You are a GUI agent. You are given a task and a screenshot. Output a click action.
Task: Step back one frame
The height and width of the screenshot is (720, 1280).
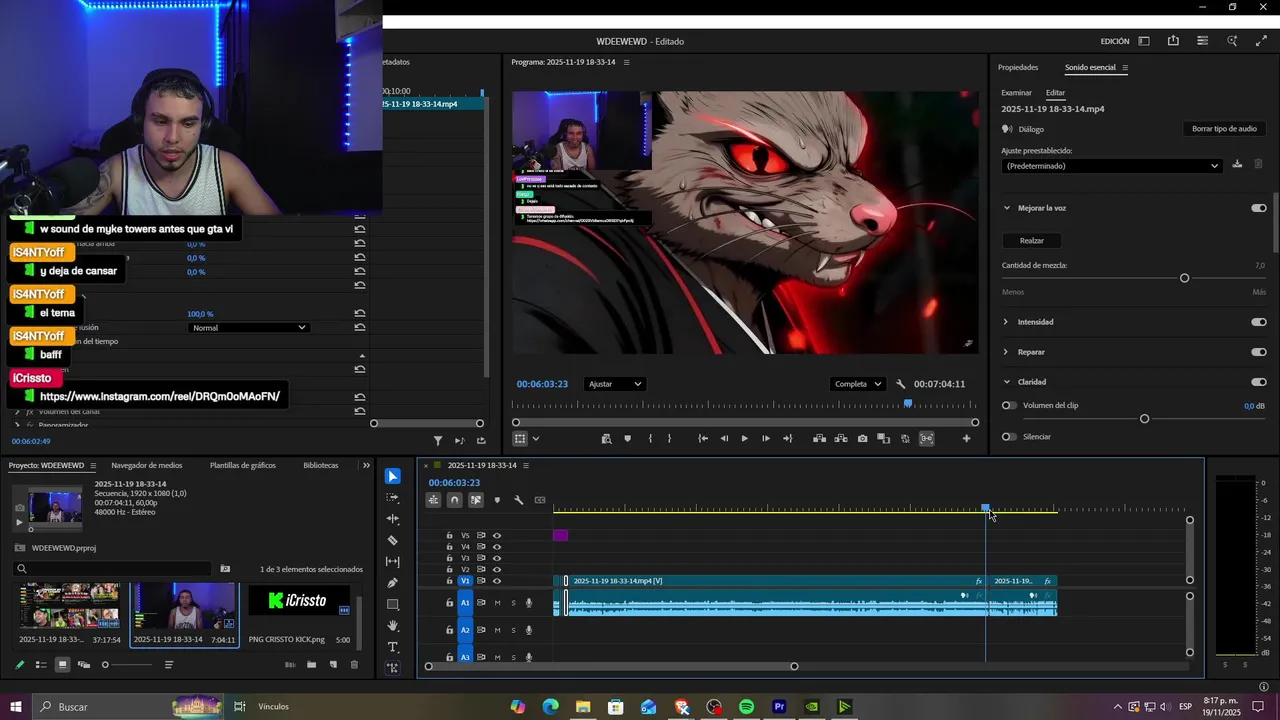(x=724, y=438)
